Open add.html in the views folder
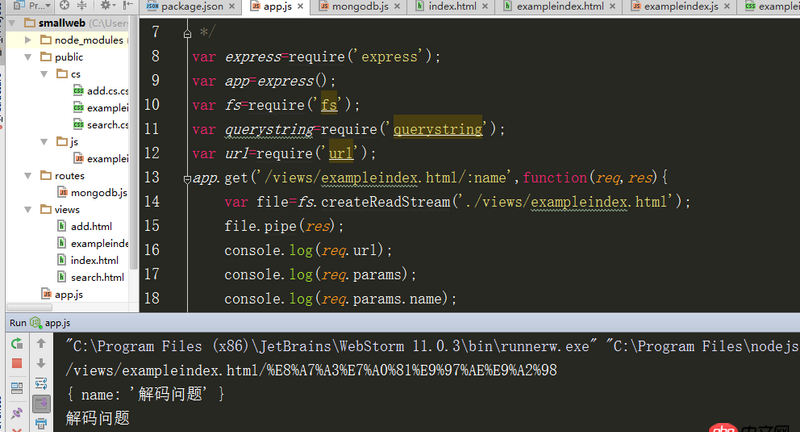The image size is (800, 432). 85,226
